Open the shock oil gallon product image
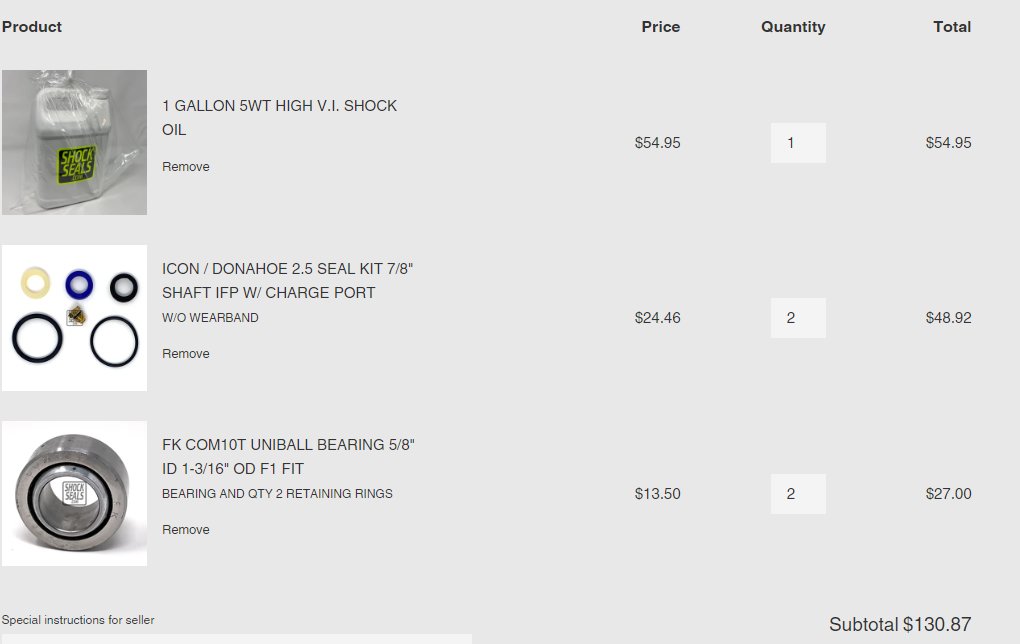Screen dimensions: 1020x644 74,142
